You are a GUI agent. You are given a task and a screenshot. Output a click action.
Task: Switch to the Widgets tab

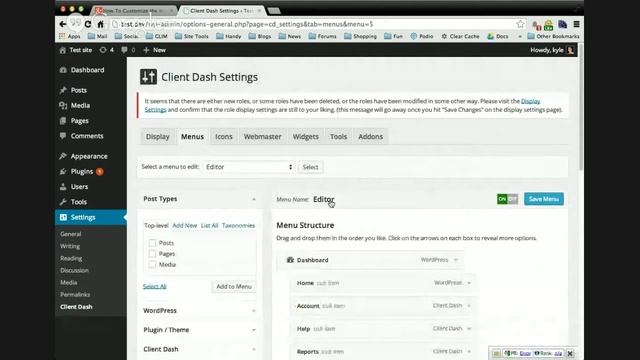[x=305, y=137]
